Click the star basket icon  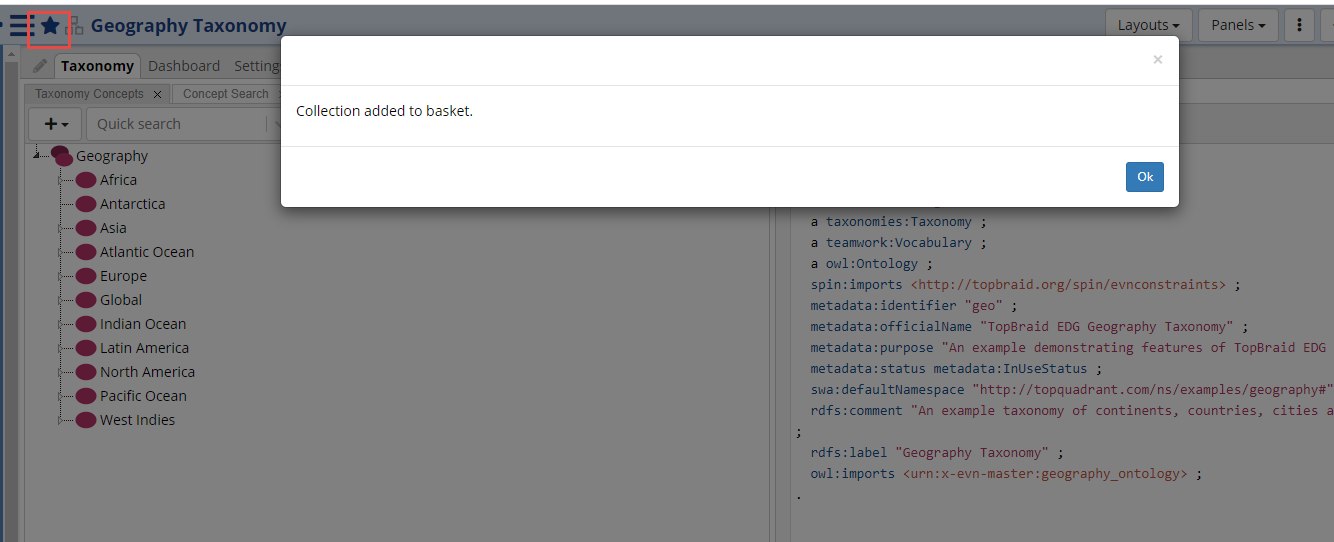click(x=49, y=27)
